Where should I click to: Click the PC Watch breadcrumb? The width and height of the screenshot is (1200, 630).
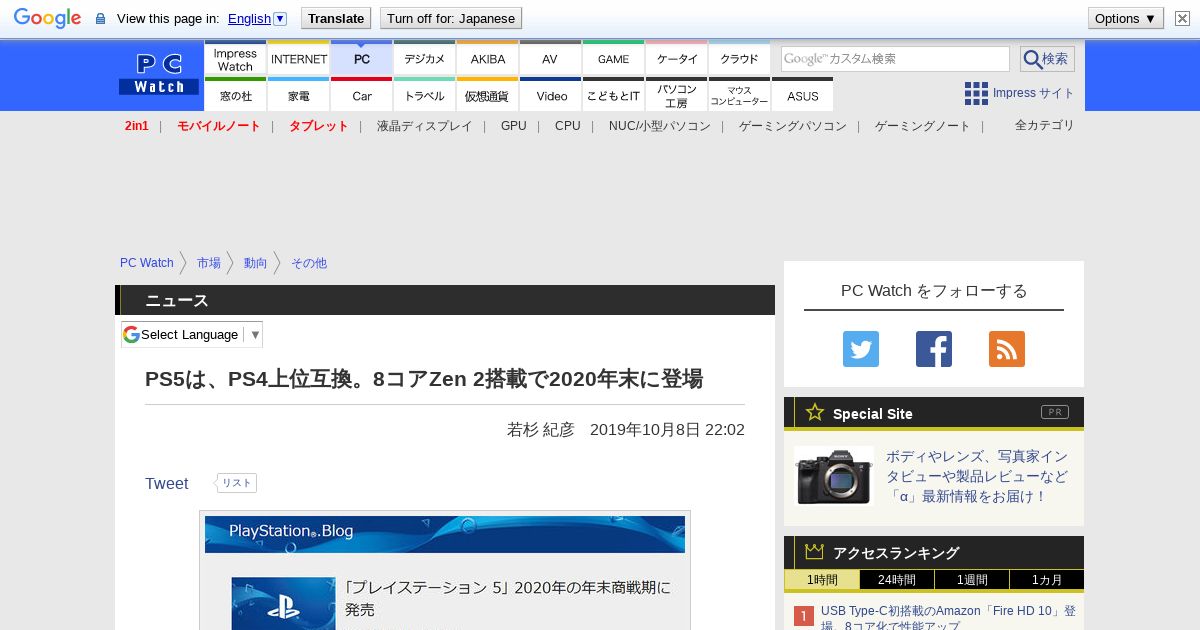147,263
